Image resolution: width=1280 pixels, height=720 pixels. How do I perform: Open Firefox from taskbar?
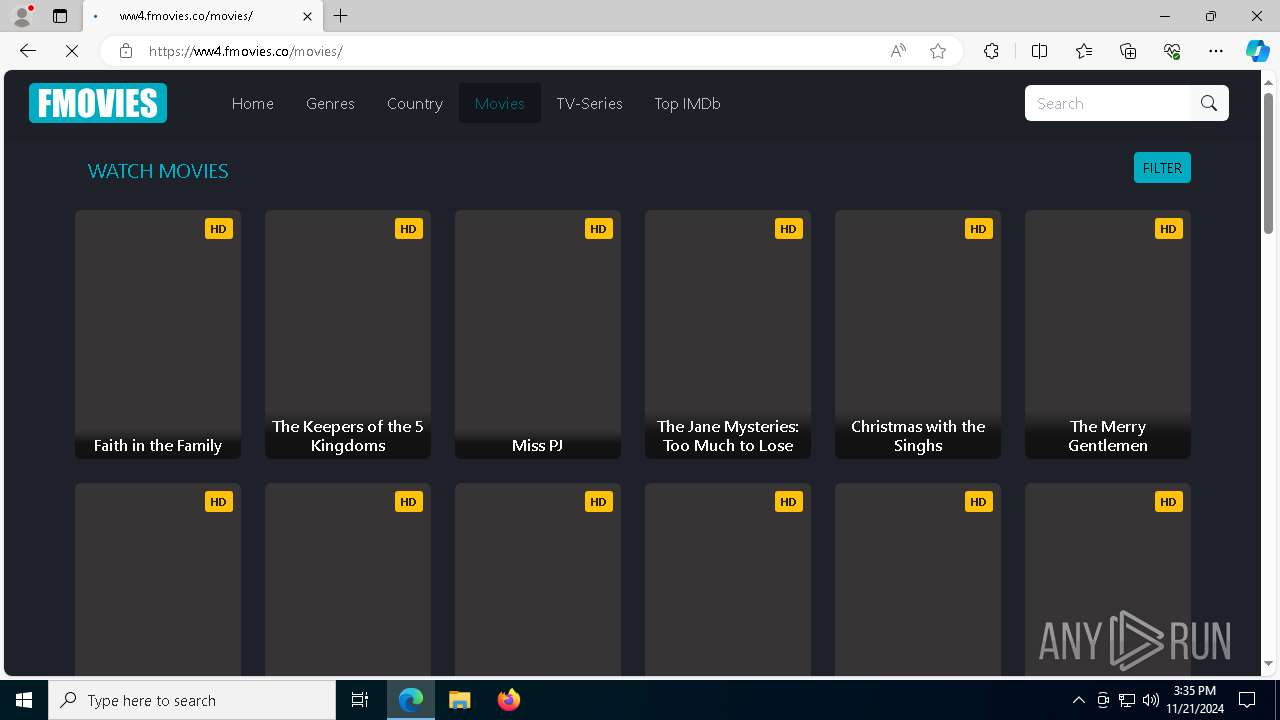point(509,700)
